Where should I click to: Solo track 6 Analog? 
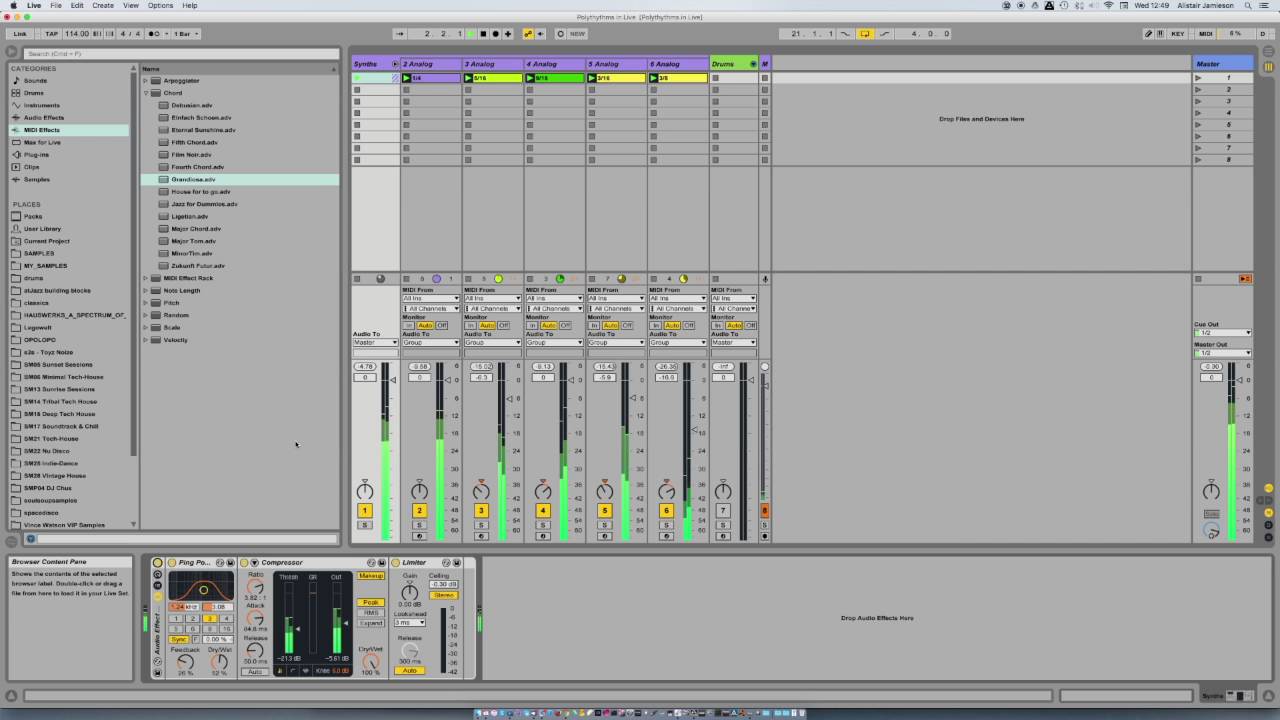(666, 525)
